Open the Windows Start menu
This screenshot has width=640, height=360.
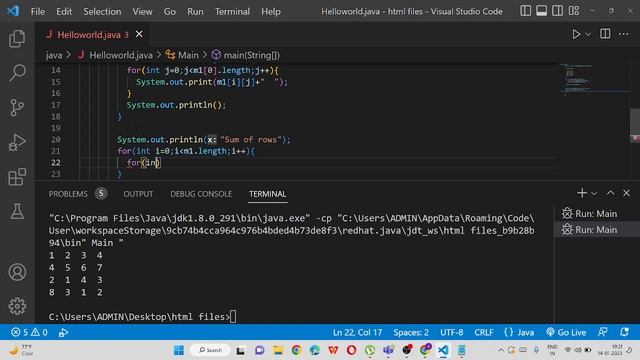[179, 350]
